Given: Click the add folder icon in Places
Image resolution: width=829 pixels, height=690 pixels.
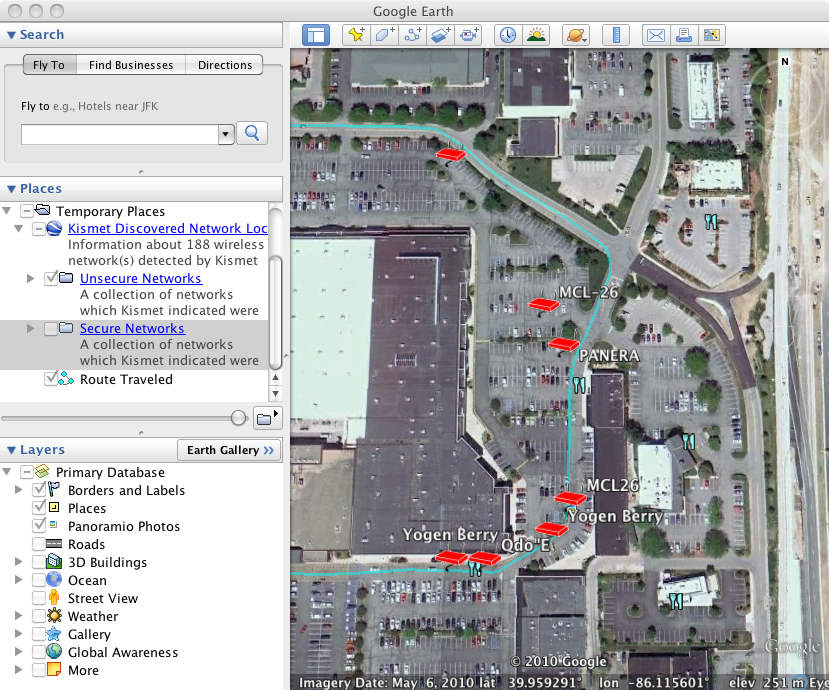Looking at the screenshot, I should click(x=267, y=418).
